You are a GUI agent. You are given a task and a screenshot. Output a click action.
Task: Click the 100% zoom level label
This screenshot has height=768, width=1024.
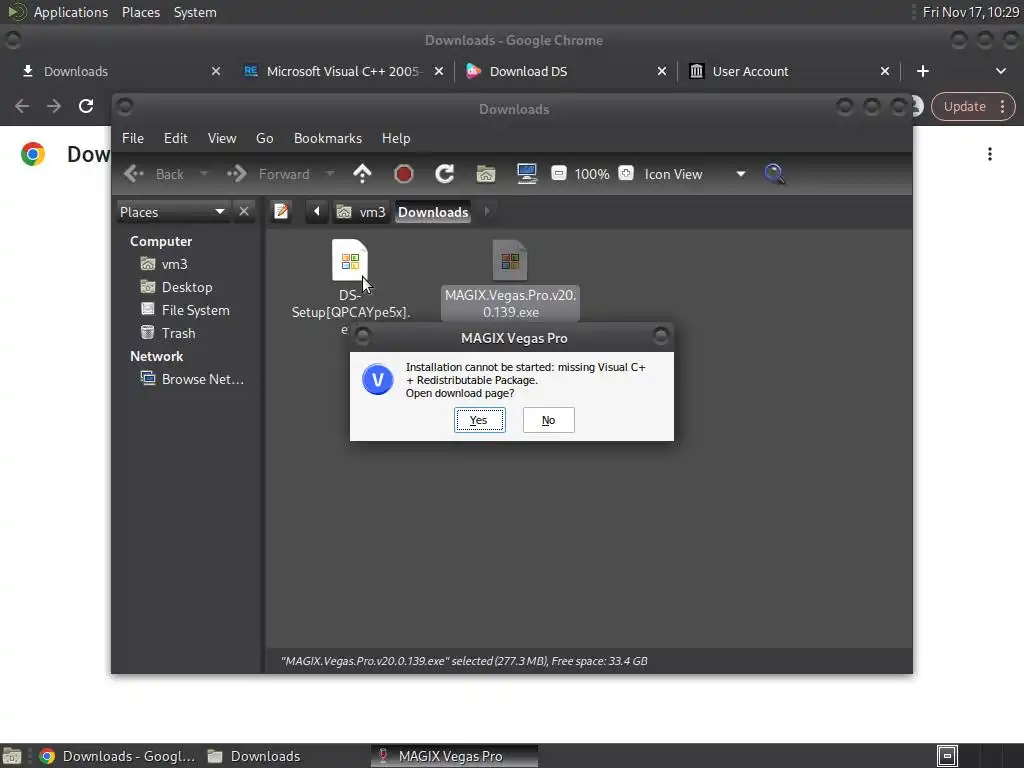tap(592, 174)
